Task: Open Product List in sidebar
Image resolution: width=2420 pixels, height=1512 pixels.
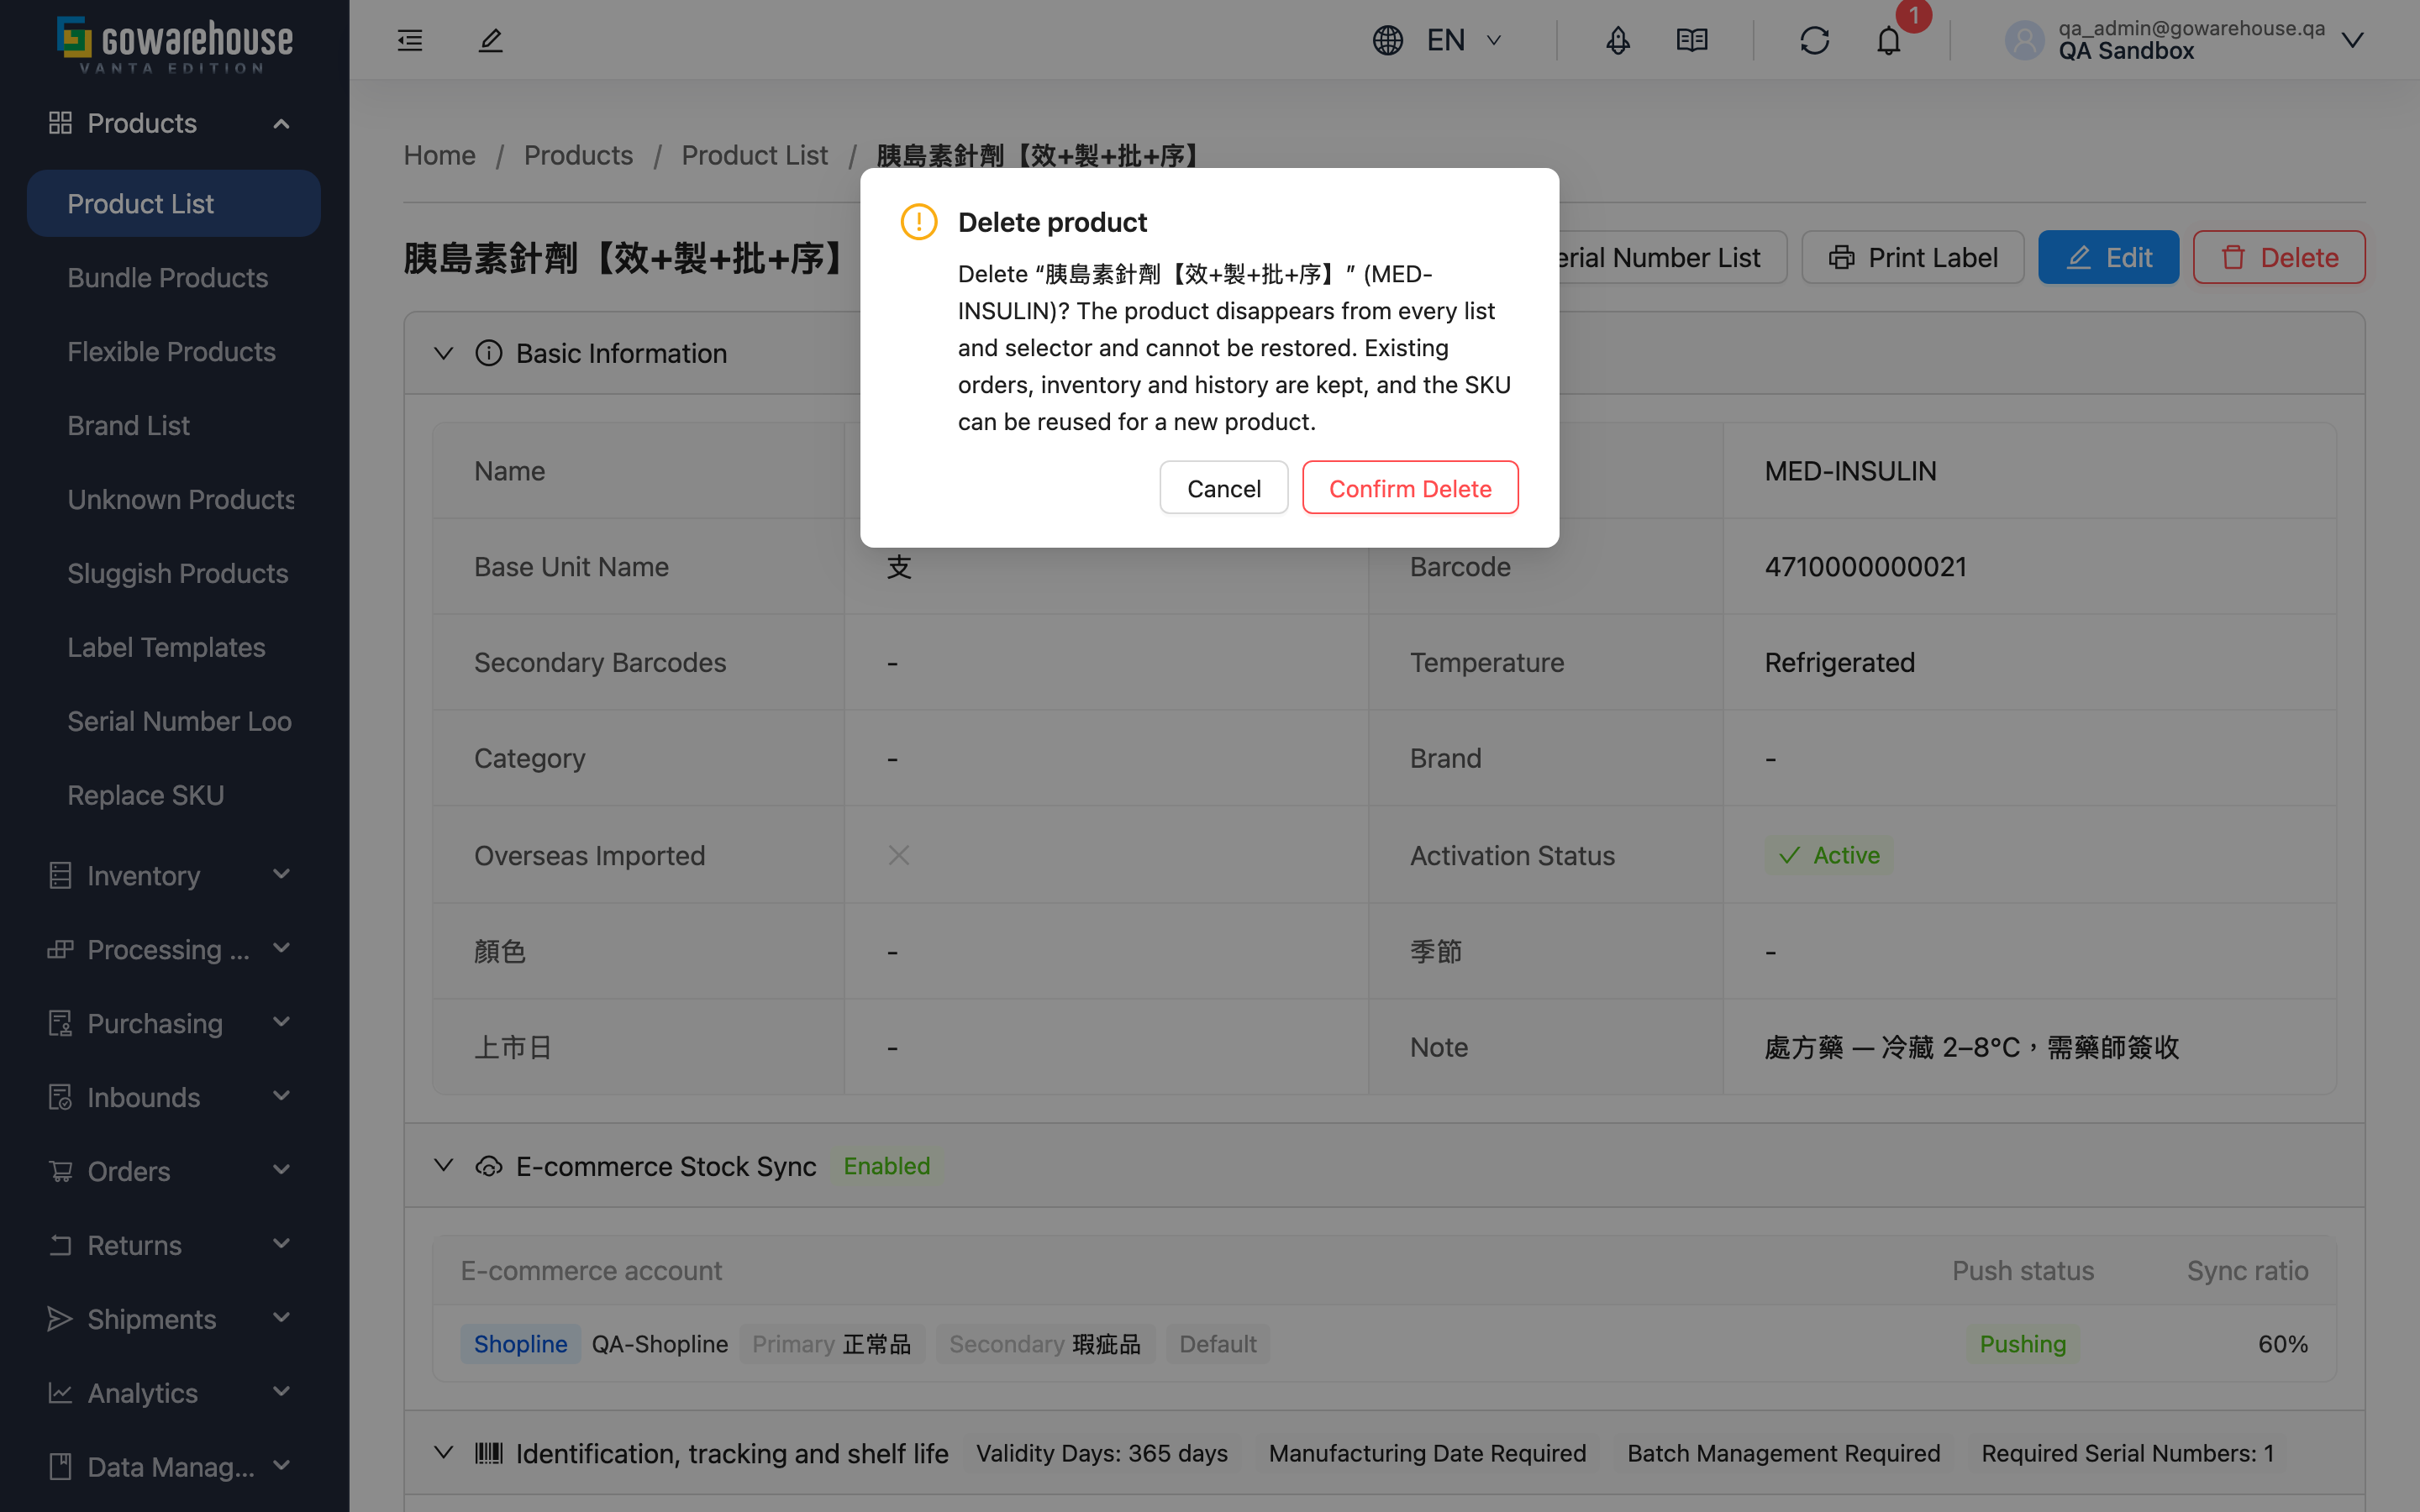Action: pyautogui.click(x=174, y=203)
